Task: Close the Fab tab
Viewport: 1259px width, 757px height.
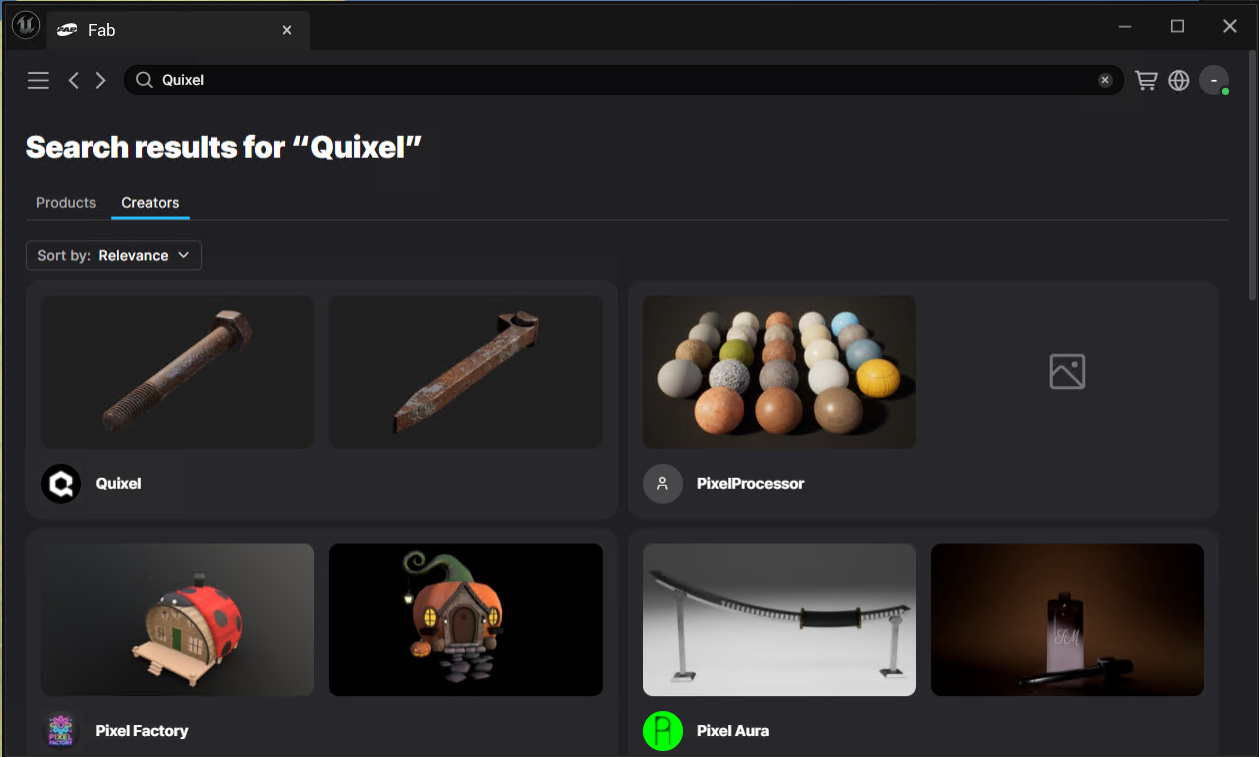Action: coord(287,30)
